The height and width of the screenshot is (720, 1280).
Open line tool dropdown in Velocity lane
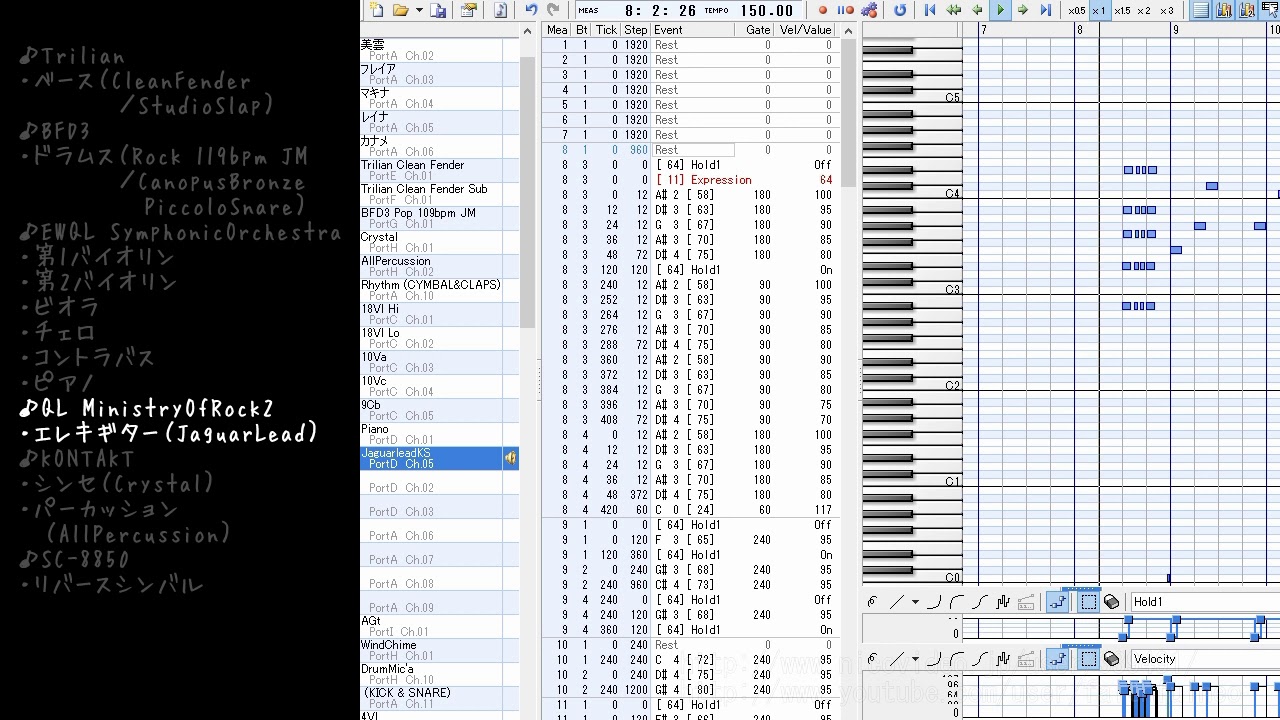(914, 659)
